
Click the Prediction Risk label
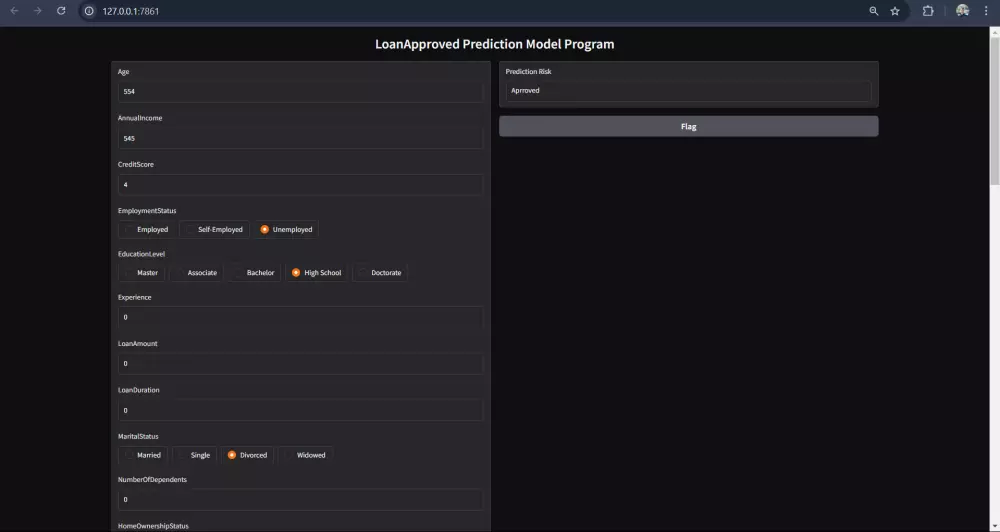point(529,71)
